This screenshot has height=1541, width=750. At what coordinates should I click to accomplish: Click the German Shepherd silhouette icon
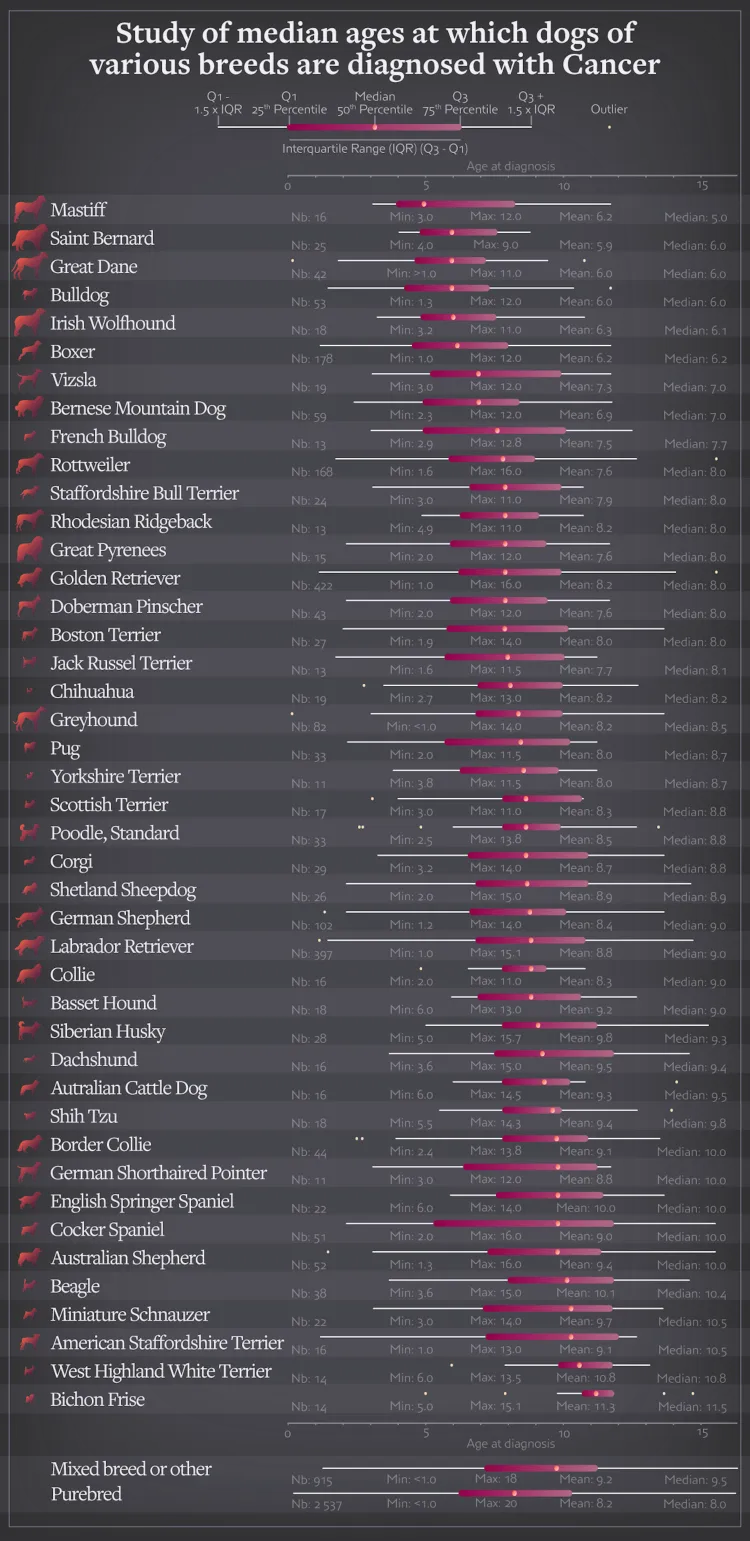point(29,918)
